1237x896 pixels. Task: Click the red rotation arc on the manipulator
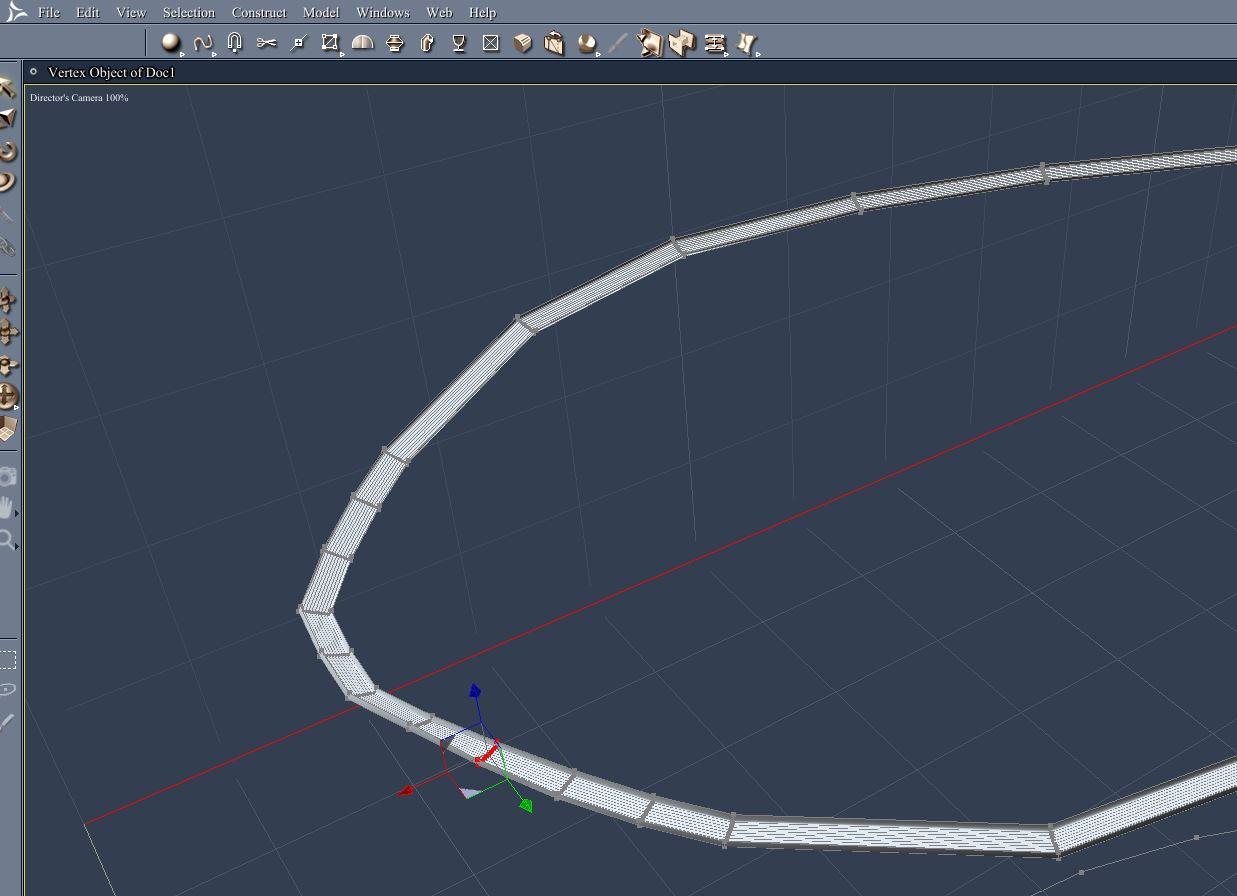point(487,753)
